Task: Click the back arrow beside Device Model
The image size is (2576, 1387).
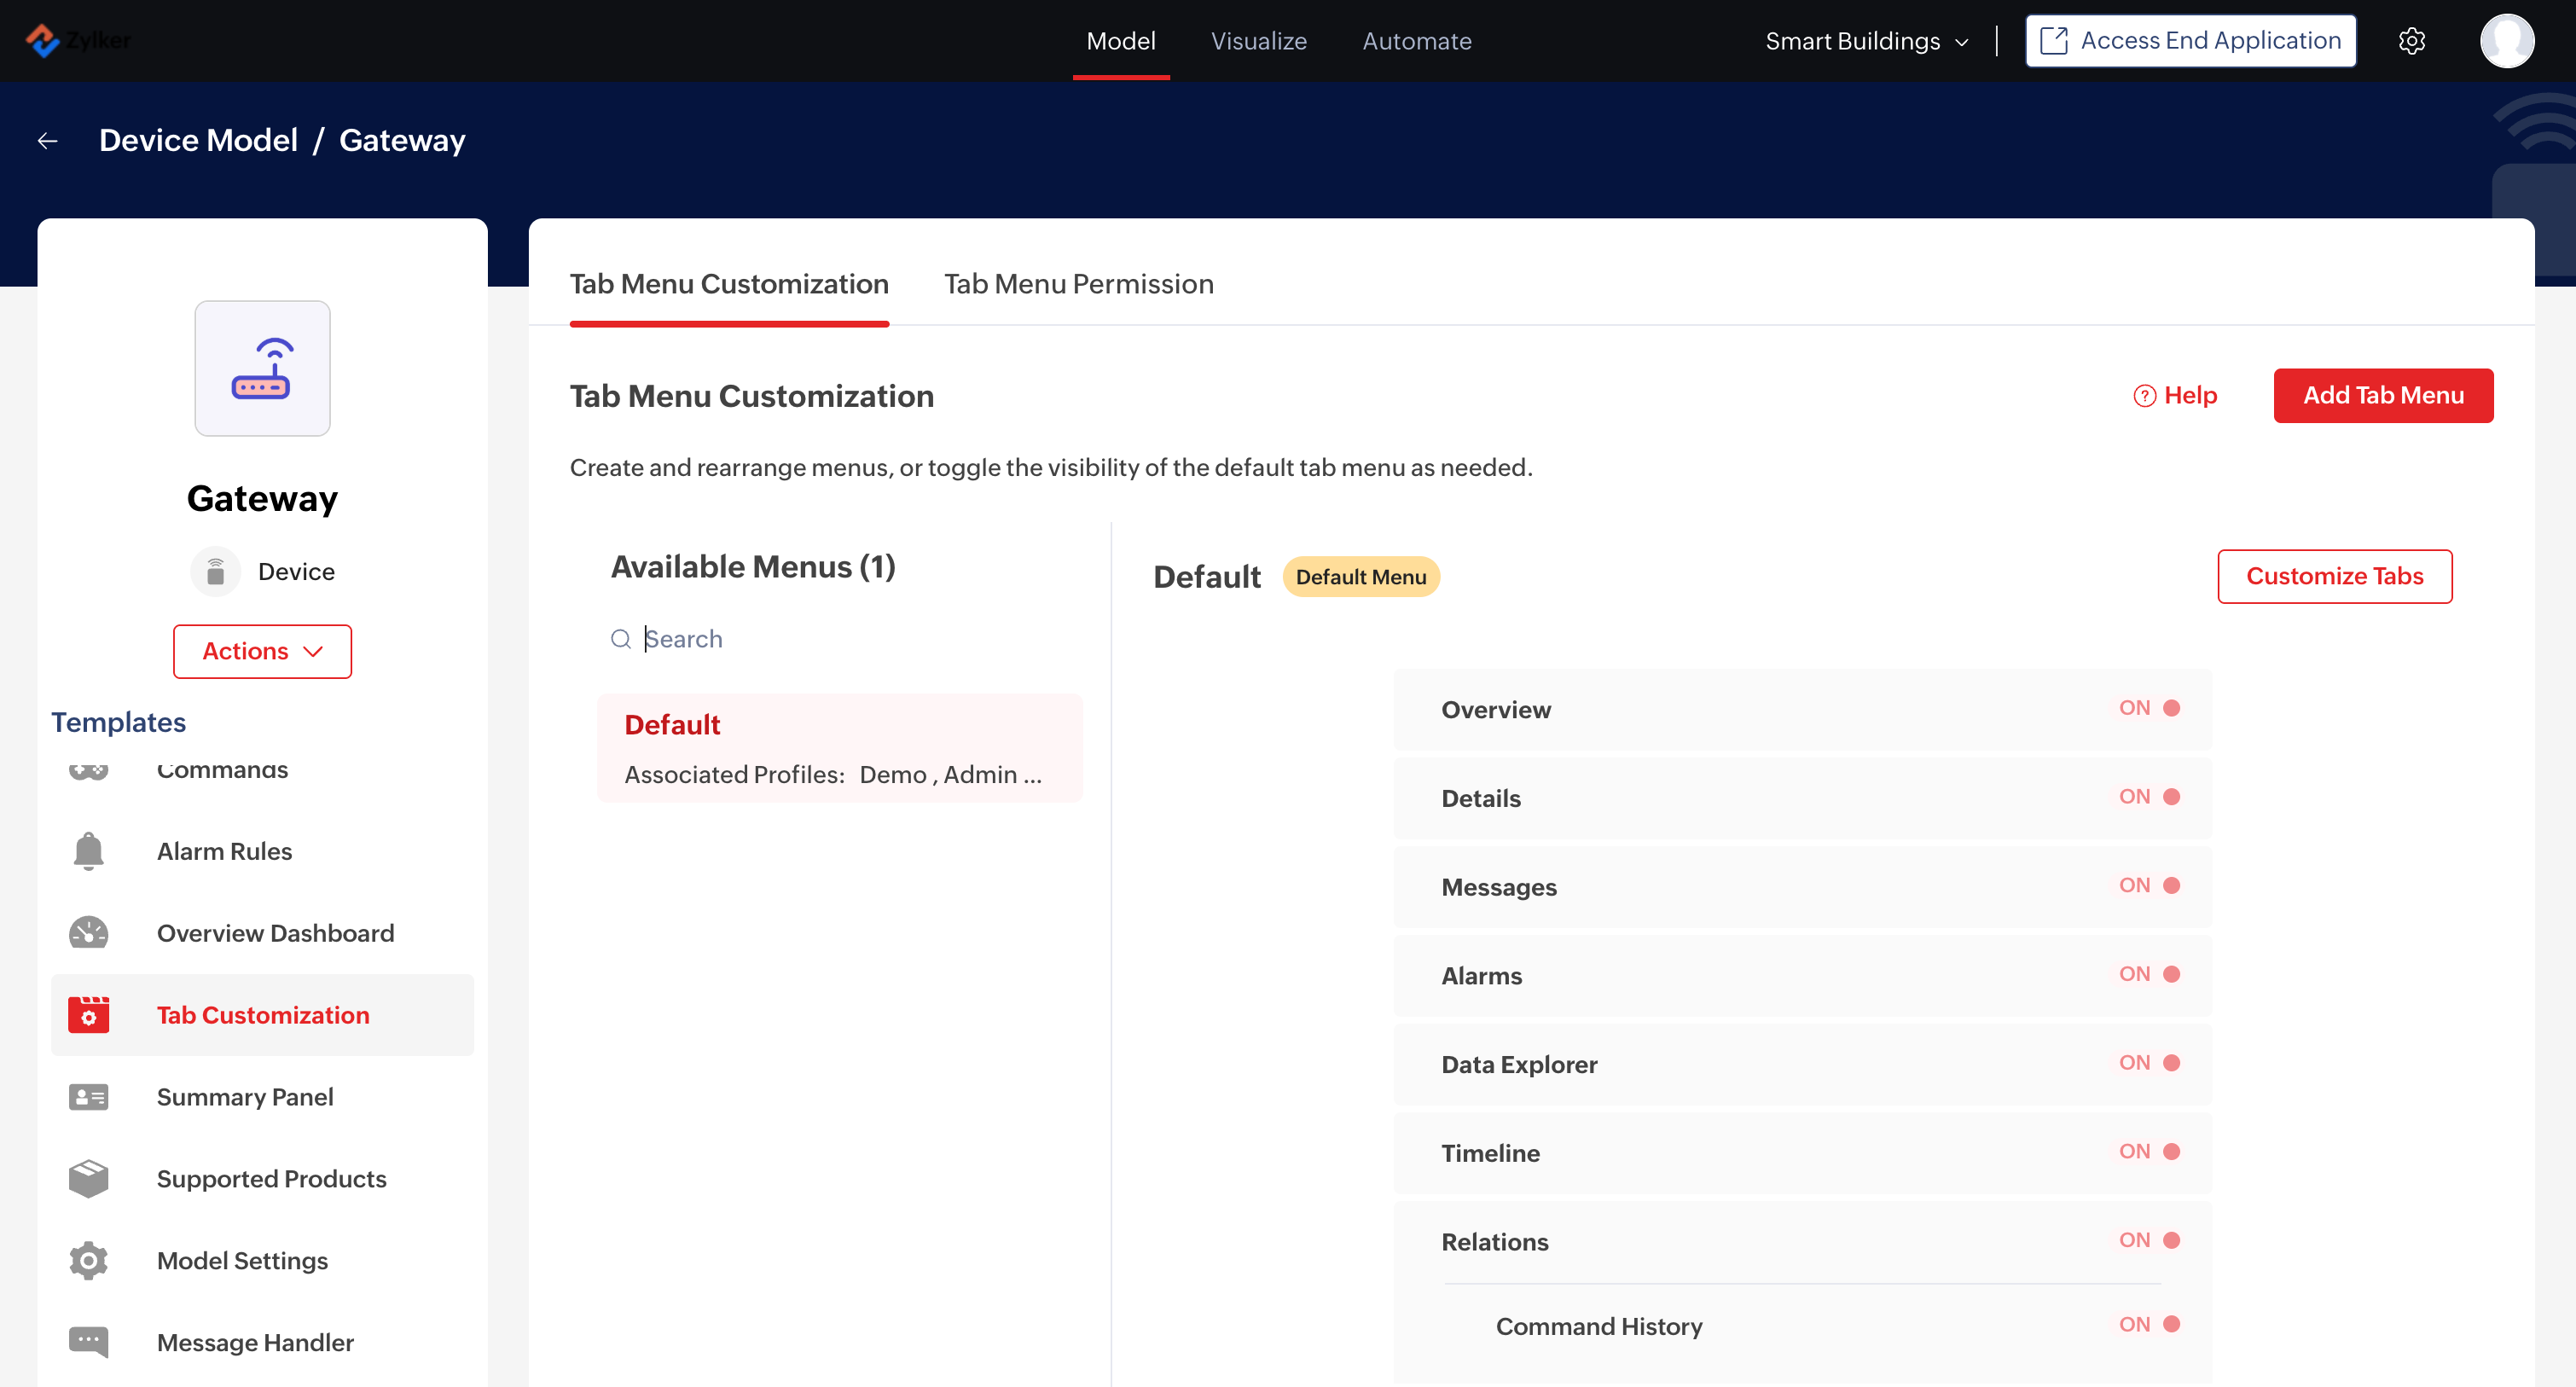Action: [x=48, y=141]
